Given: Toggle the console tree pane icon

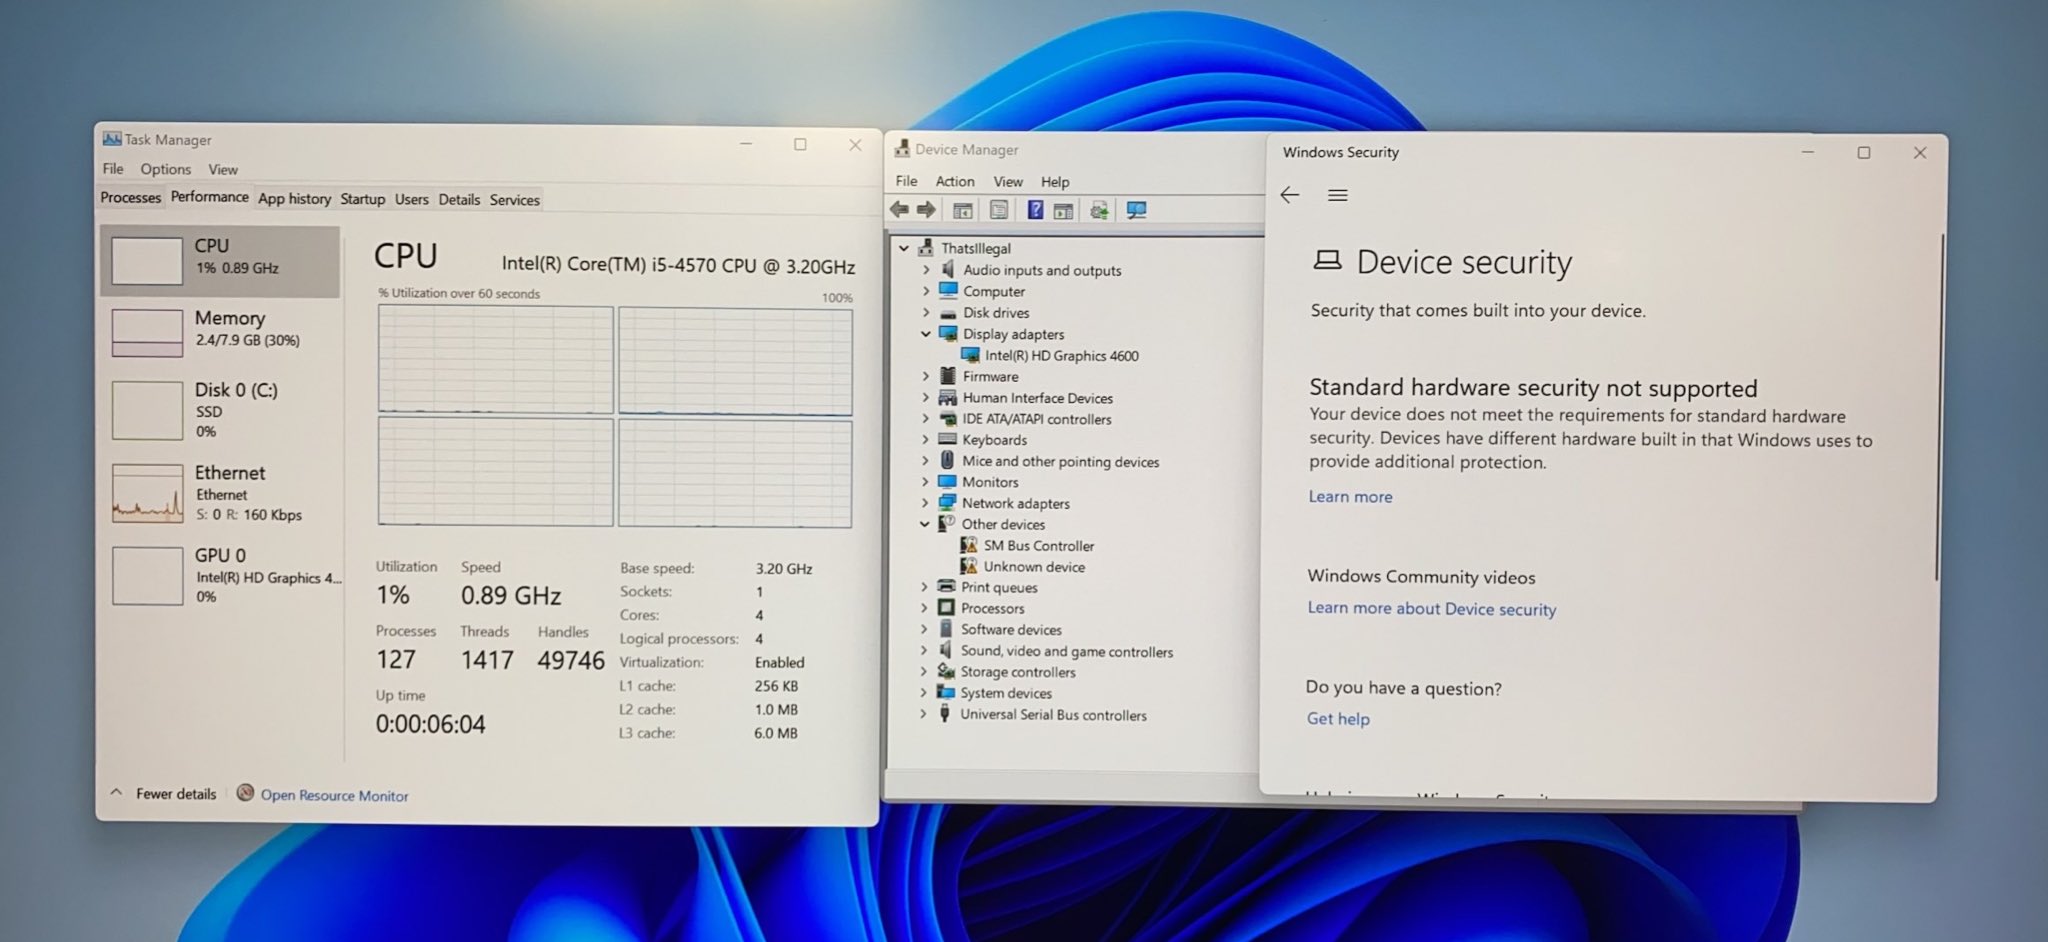Looking at the screenshot, I should coord(961,209).
